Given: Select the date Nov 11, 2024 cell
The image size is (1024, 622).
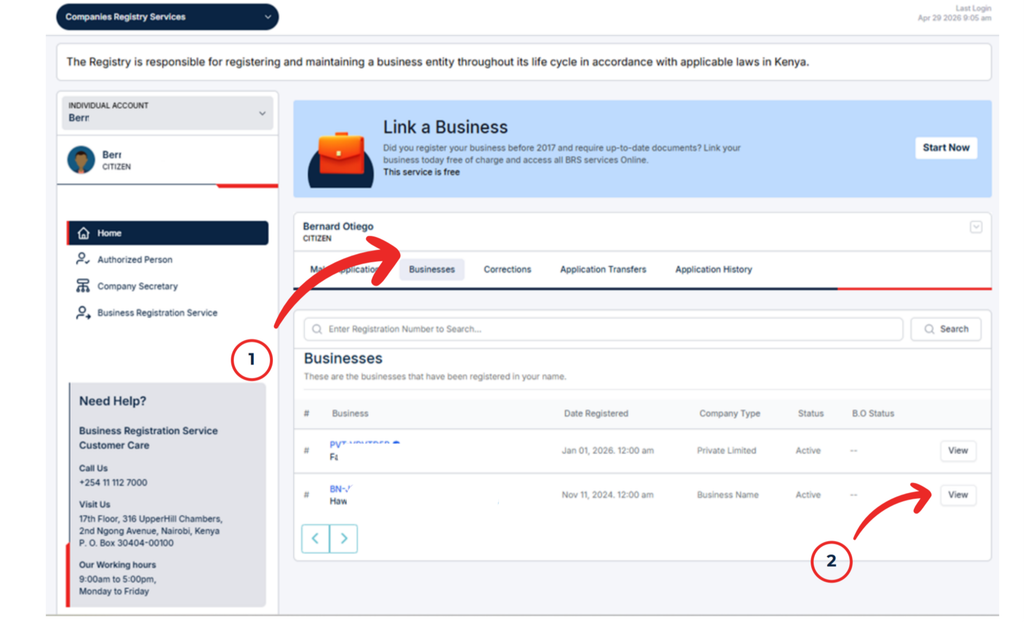Looking at the screenshot, I should pos(607,495).
